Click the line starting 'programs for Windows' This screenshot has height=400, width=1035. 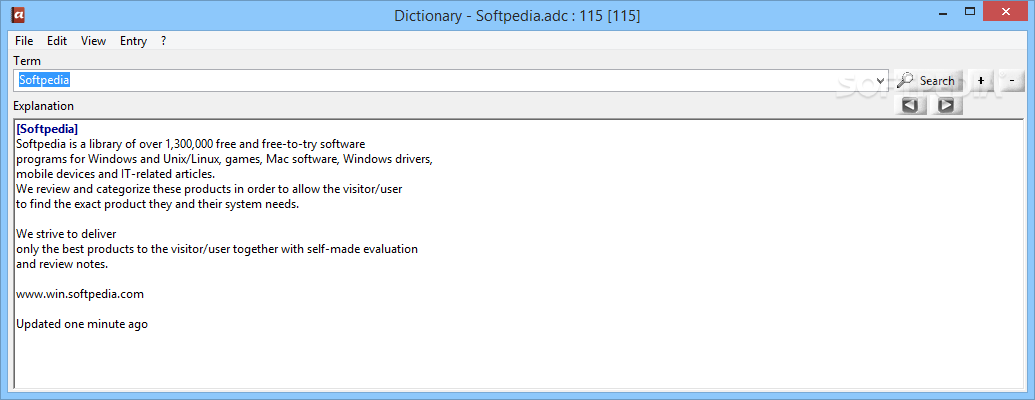coord(224,159)
